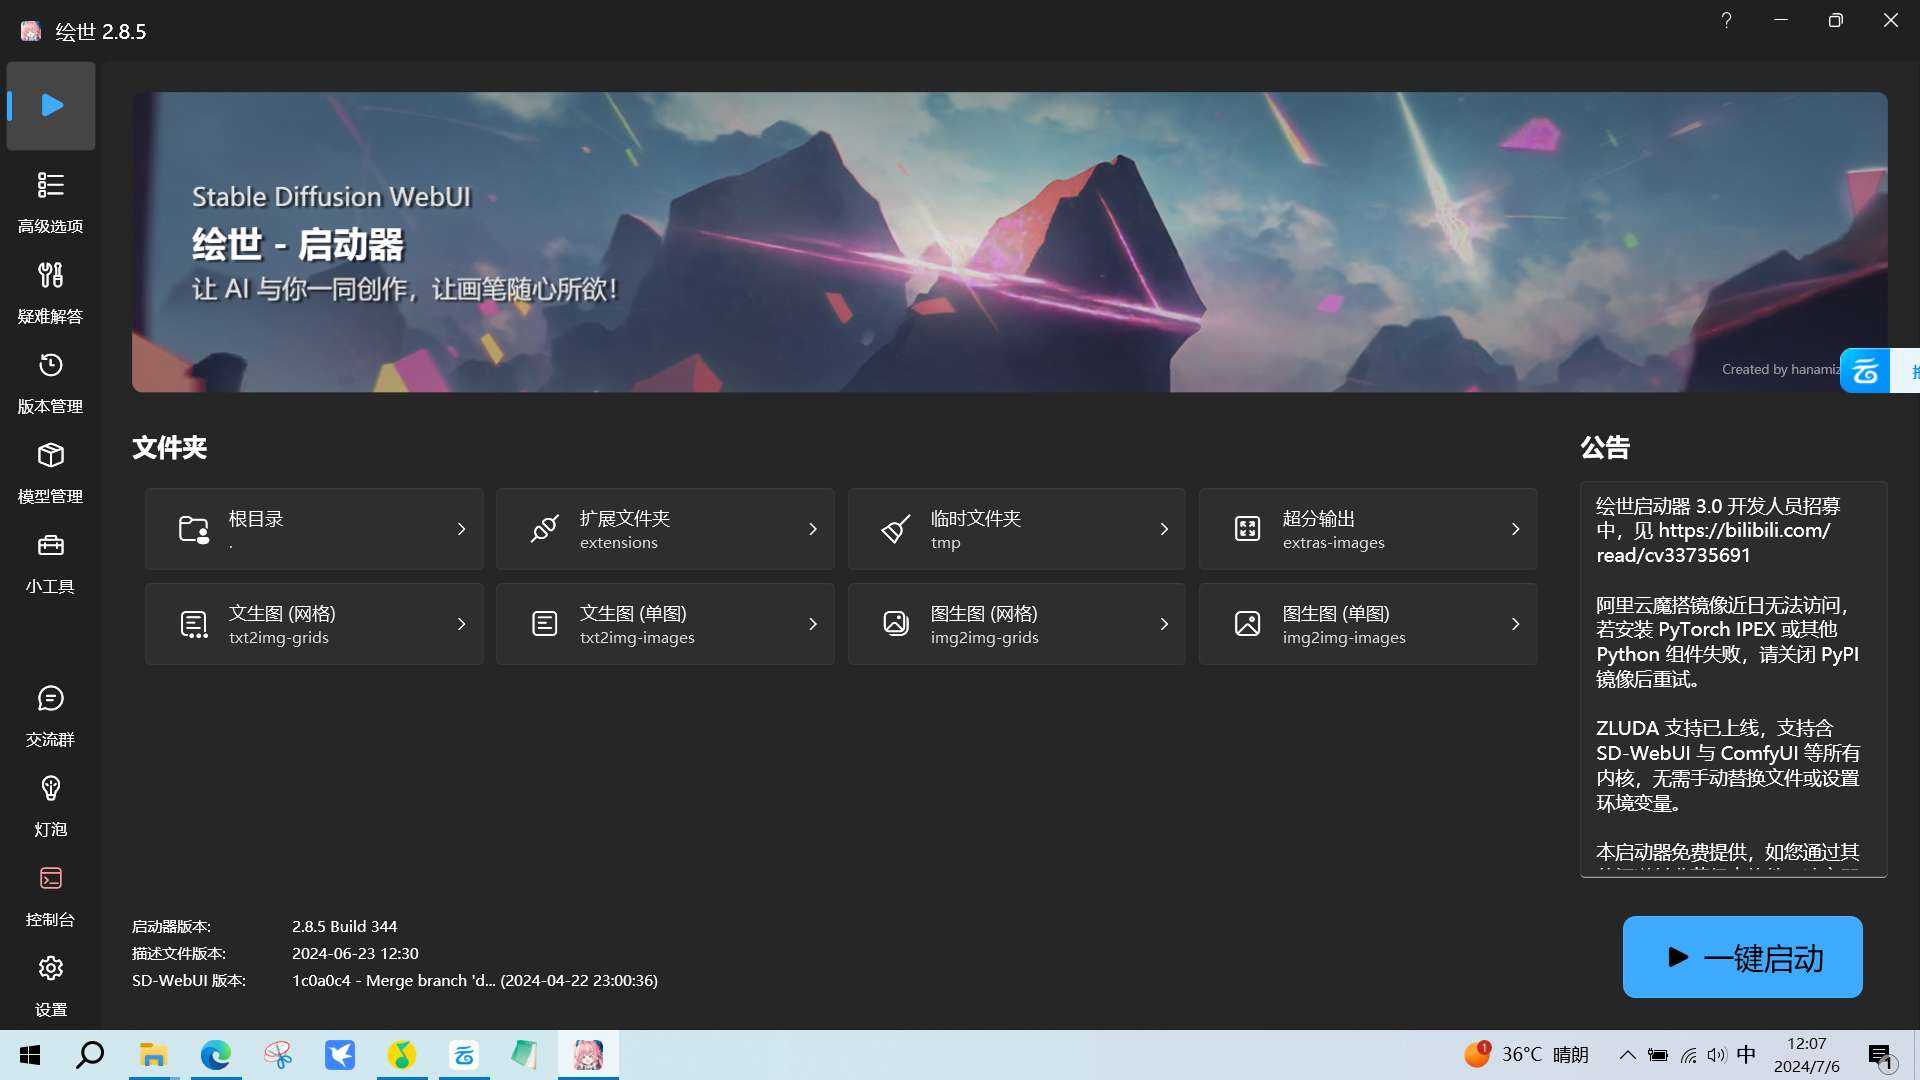The image size is (1920, 1080).
Task: Open 图生图 (单图) folder card
Action: tap(1368, 624)
